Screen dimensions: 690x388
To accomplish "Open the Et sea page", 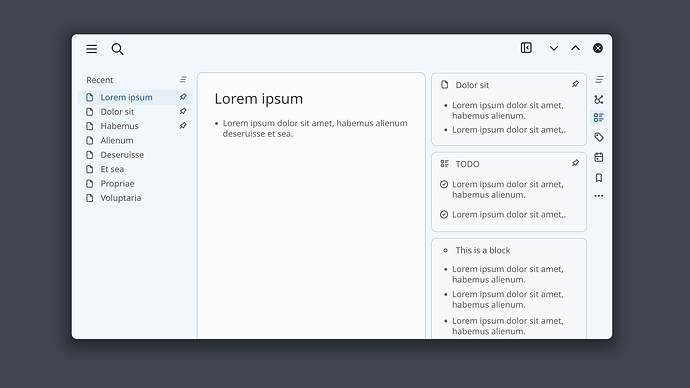I will 136,169.
